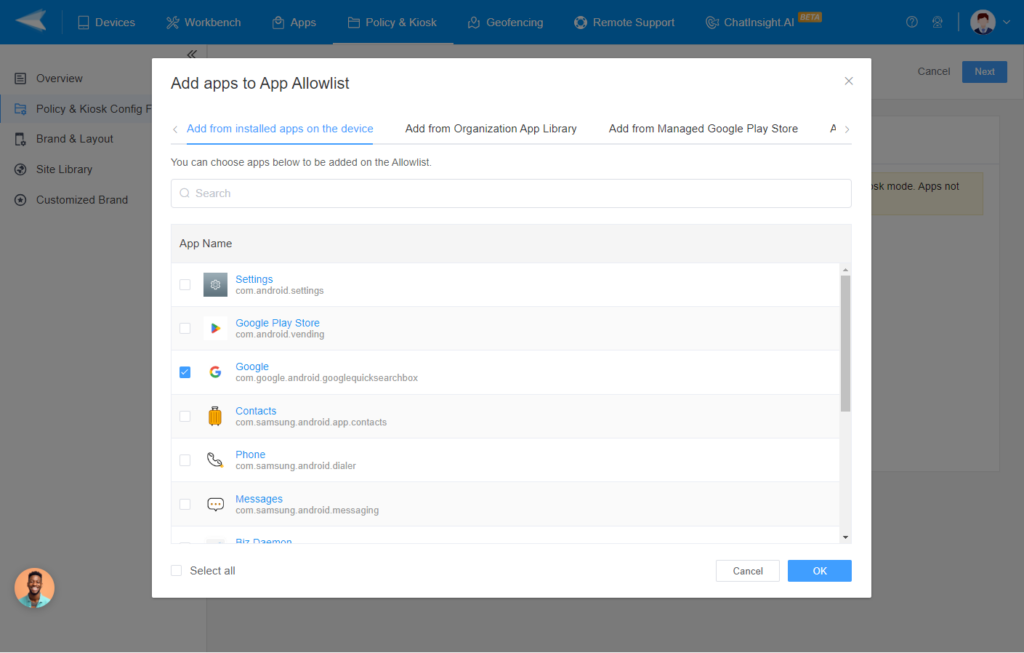The height and width of the screenshot is (653, 1024).
Task: Click the AirDroid paper plane logo
Action: pyautogui.click(x=31, y=21)
